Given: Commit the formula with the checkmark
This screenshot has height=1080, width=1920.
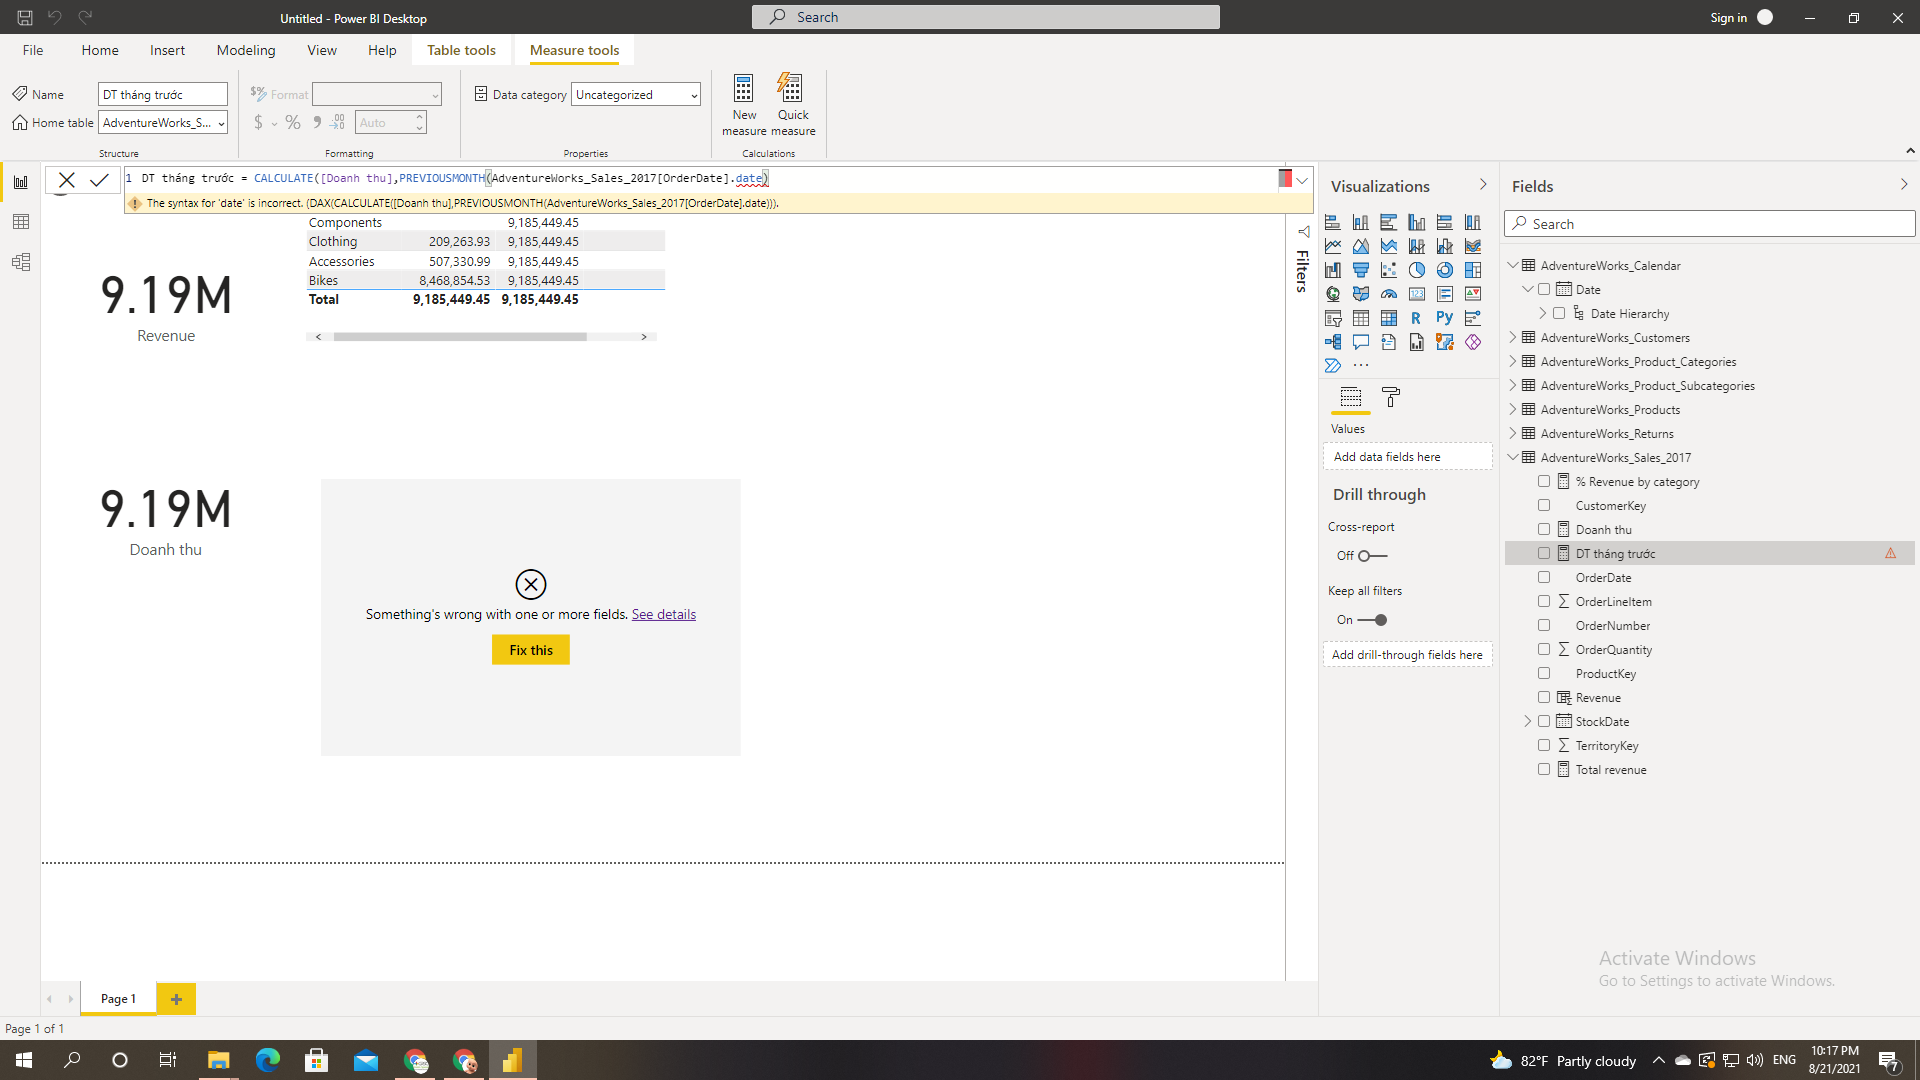Looking at the screenshot, I should pyautogui.click(x=99, y=180).
